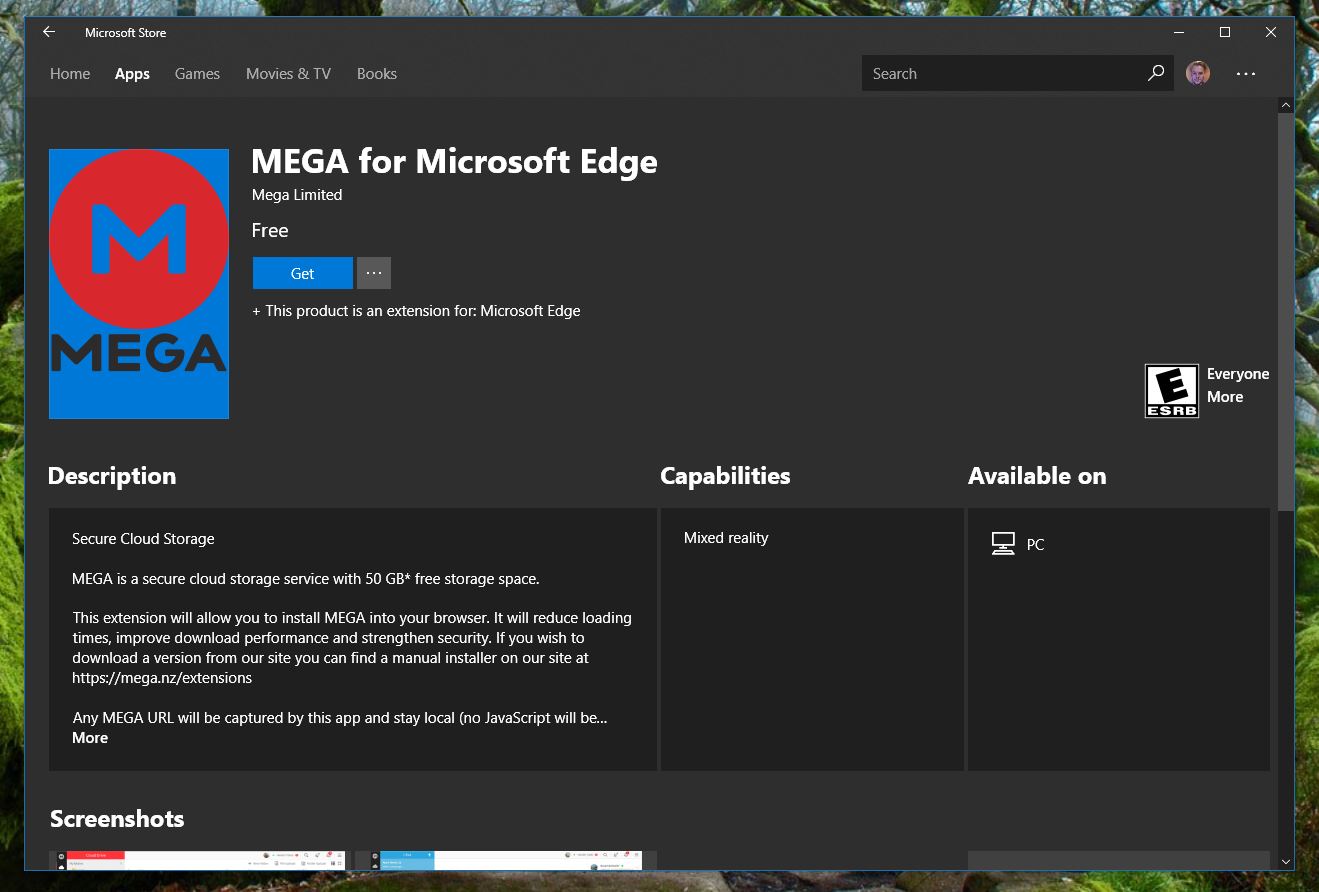1319x892 pixels.
Task: Switch to the Games tab
Action: click(197, 74)
